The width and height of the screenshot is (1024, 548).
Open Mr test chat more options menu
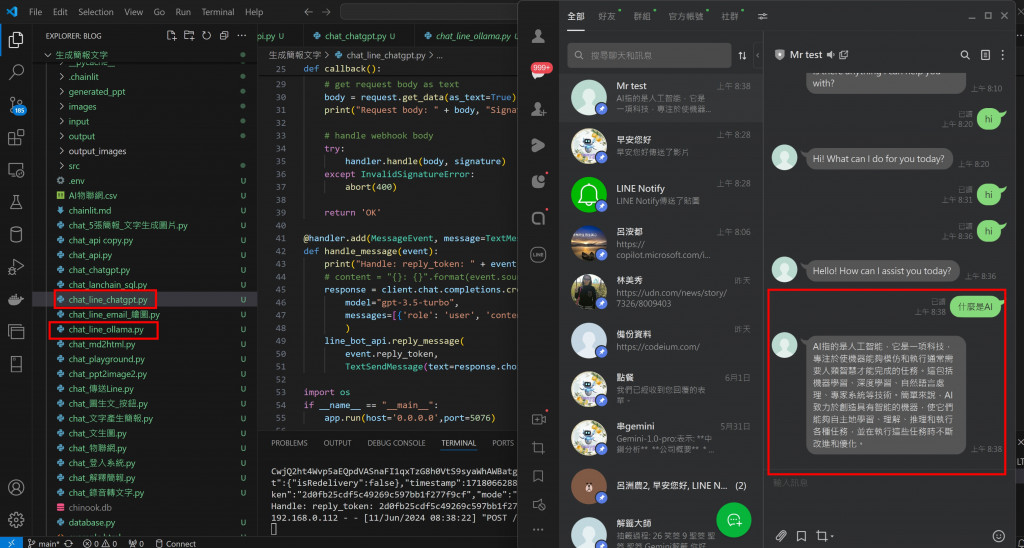(x=1003, y=55)
